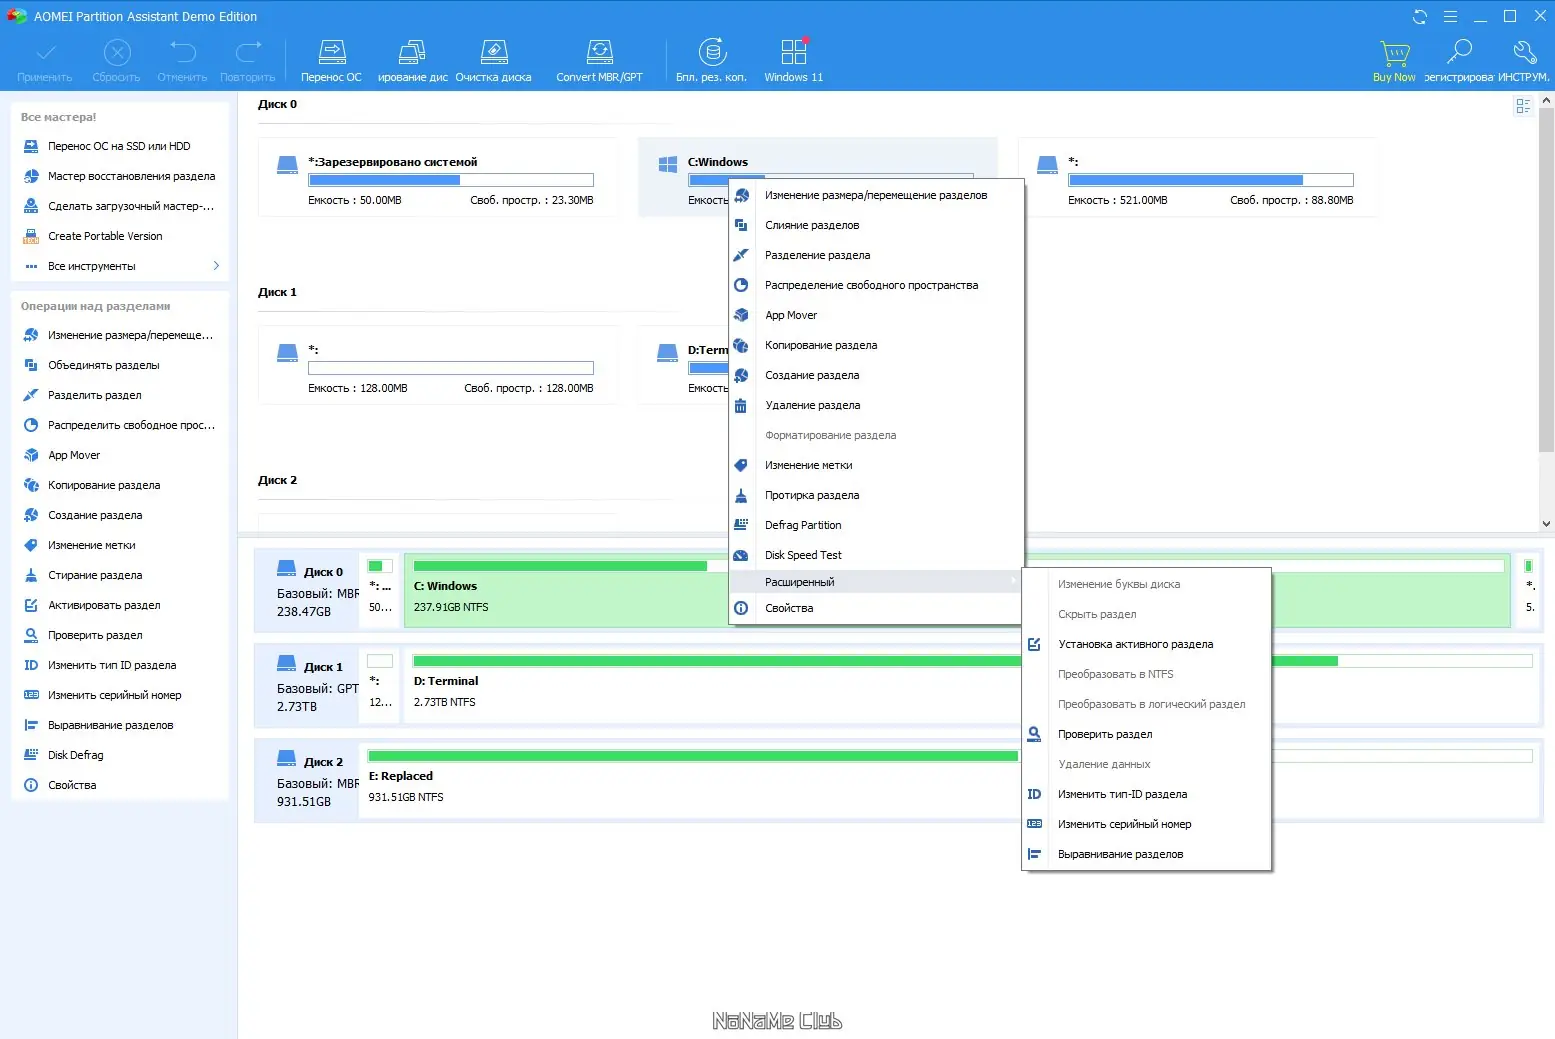
Task: Select the 128.00MB unallocated partition card
Action: pyautogui.click(x=438, y=366)
